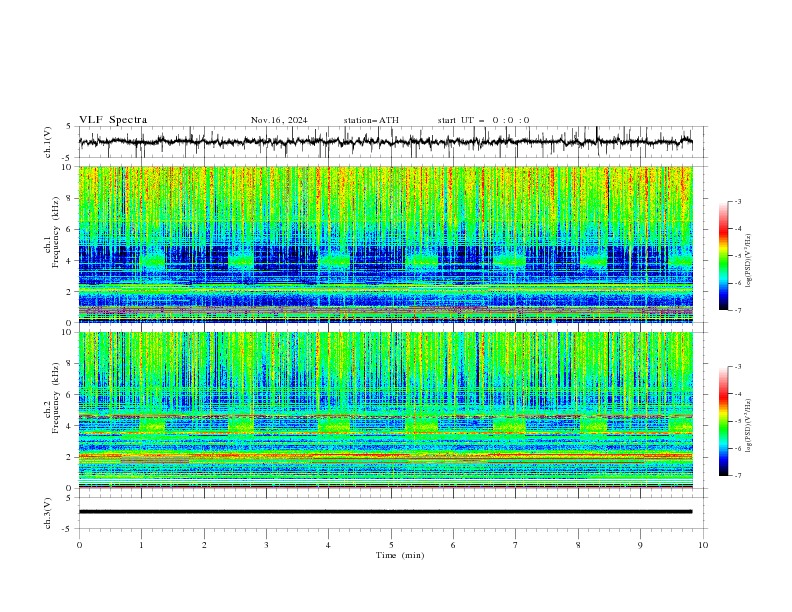This screenshot has width=792, height=612.
Task: Click time axis tick label '7'
Action: point(516,545)
